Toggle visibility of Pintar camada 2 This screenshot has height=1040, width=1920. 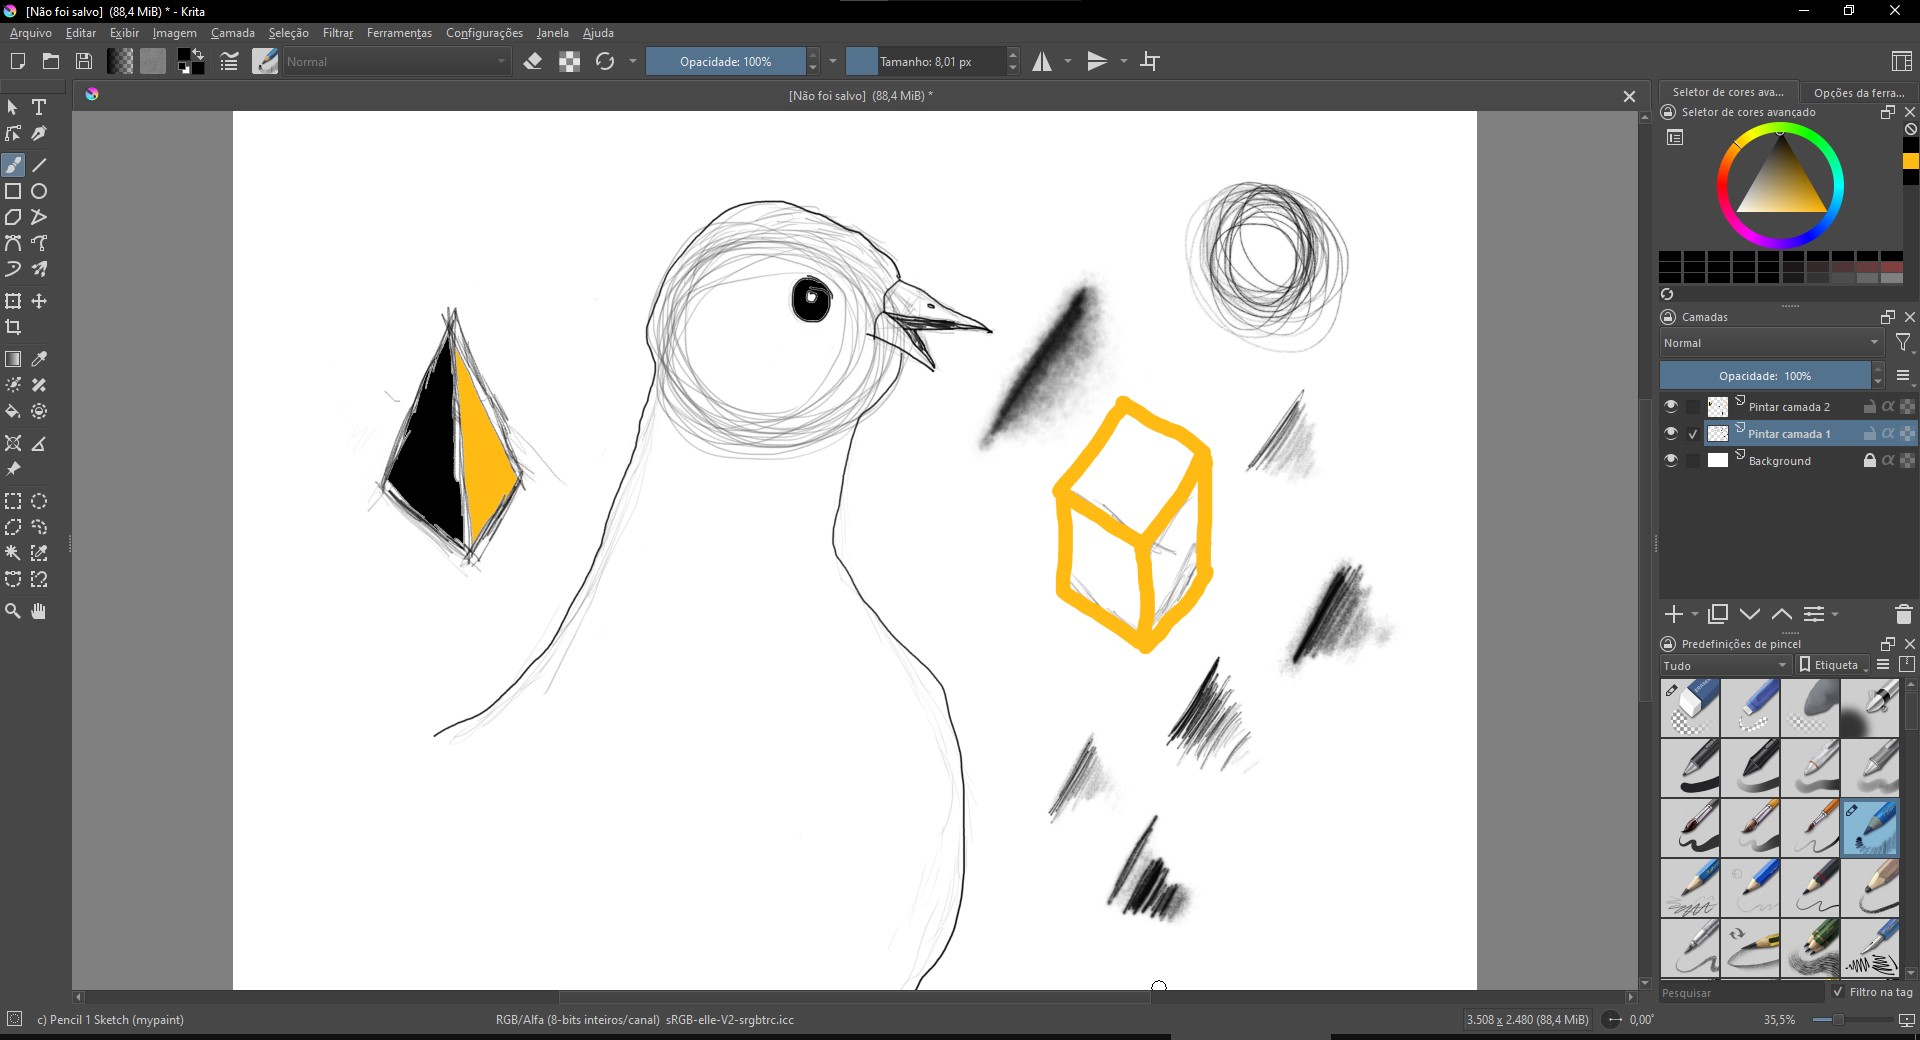[x=1670, y=407]
